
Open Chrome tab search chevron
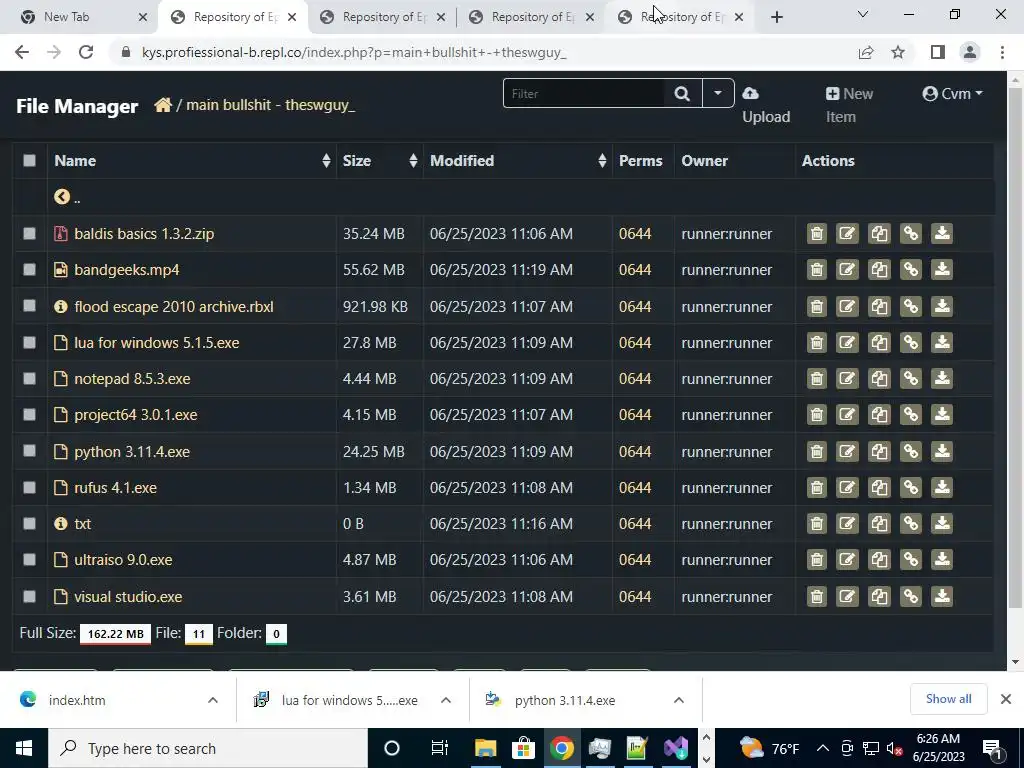[863, 14]
